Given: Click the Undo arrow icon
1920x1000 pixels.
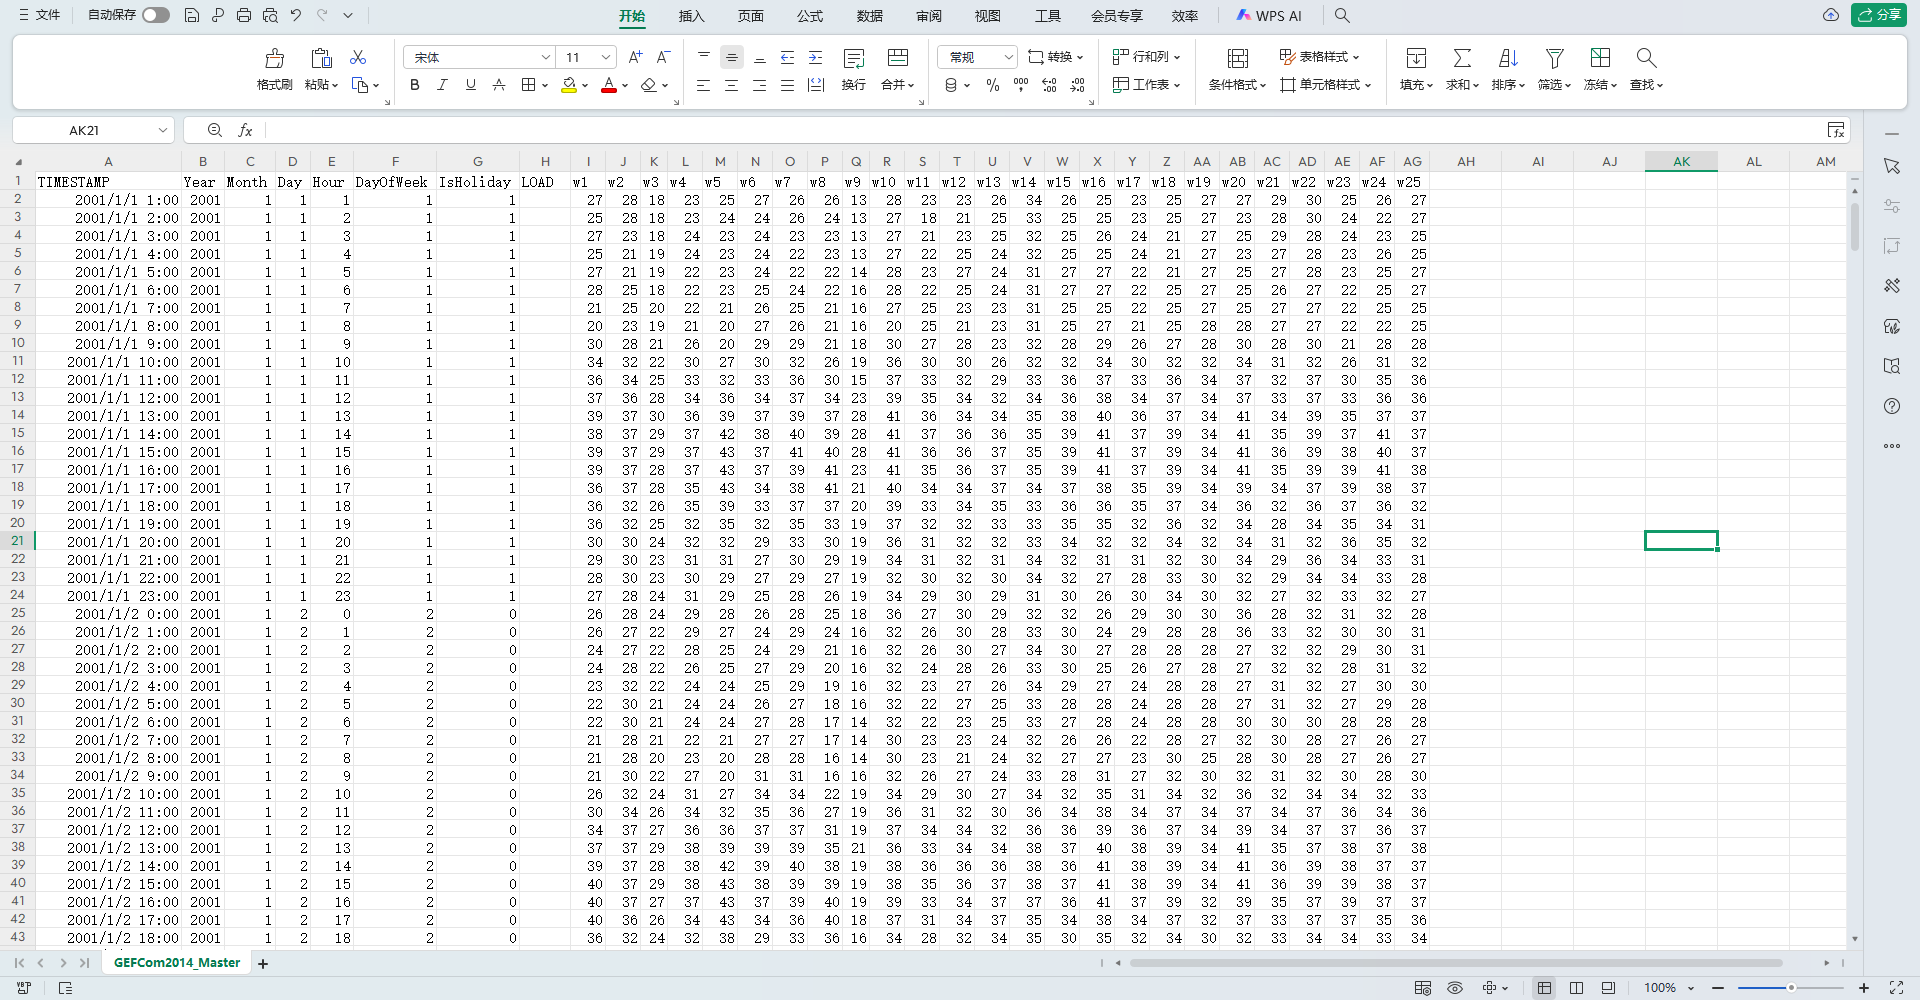Looking at the screenshot, I should (x=296, y=15).
